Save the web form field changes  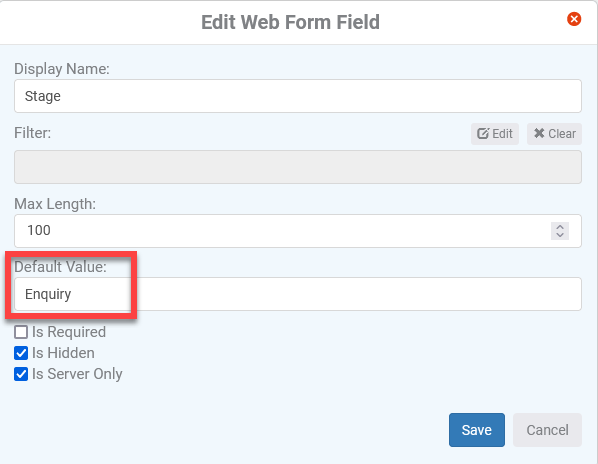(x=477, y=430)
